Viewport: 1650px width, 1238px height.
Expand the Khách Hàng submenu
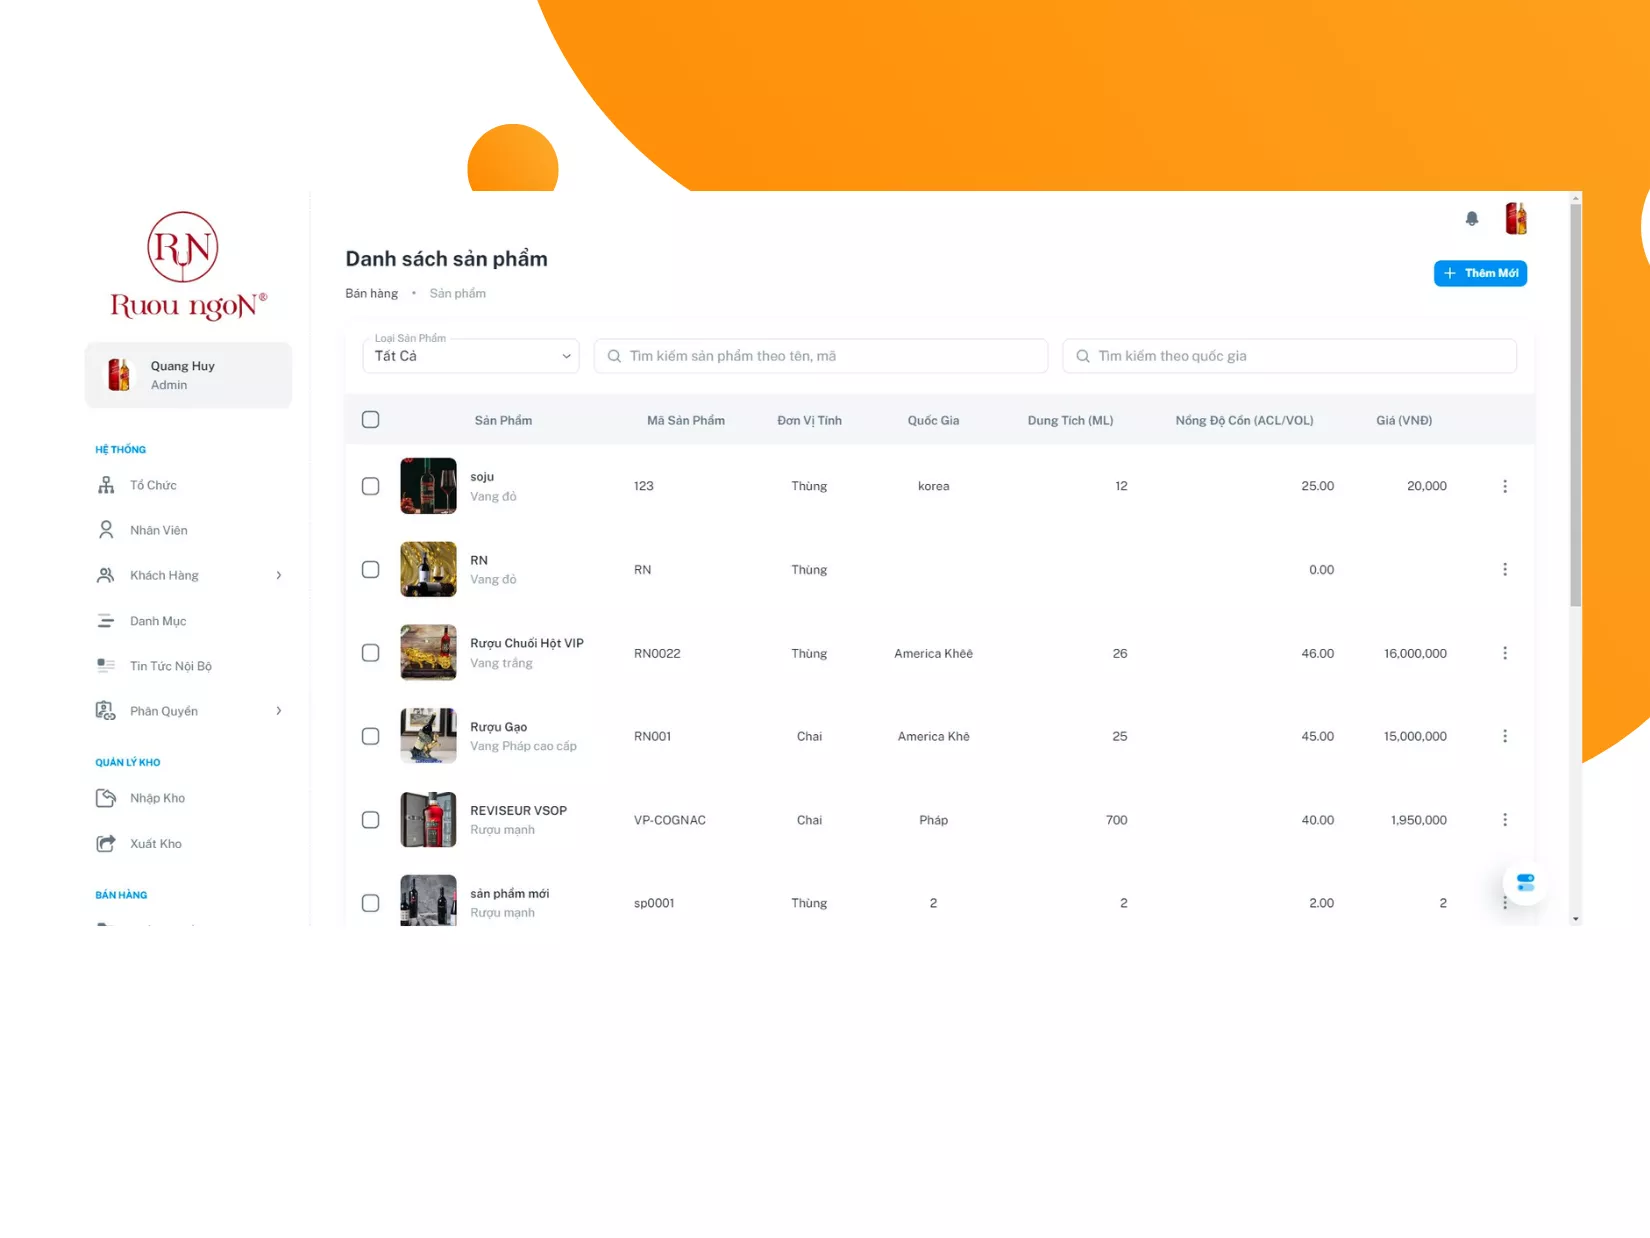click(279, 575)
